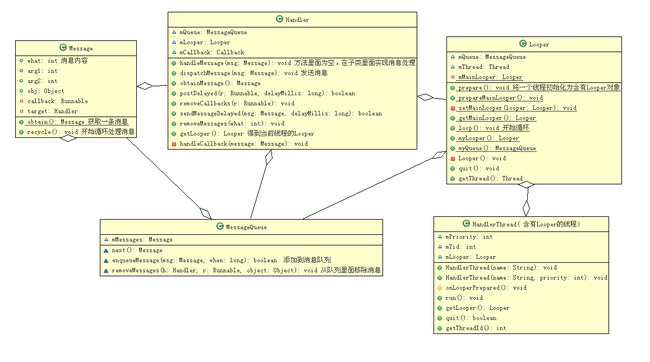
Task: Select 'getLooper(): Looper' in the HandlerThread class
Action: click(x=477, y=308)
